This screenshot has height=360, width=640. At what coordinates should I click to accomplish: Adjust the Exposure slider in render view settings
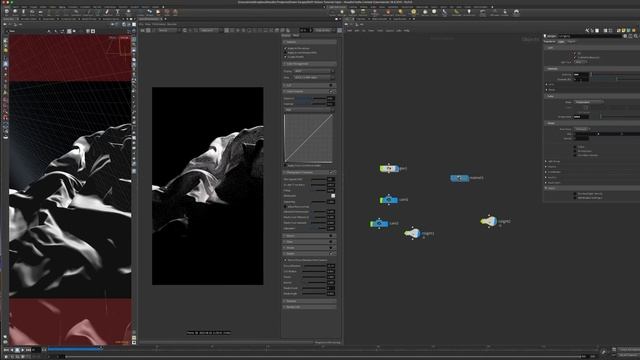click(x=310, y=98)
